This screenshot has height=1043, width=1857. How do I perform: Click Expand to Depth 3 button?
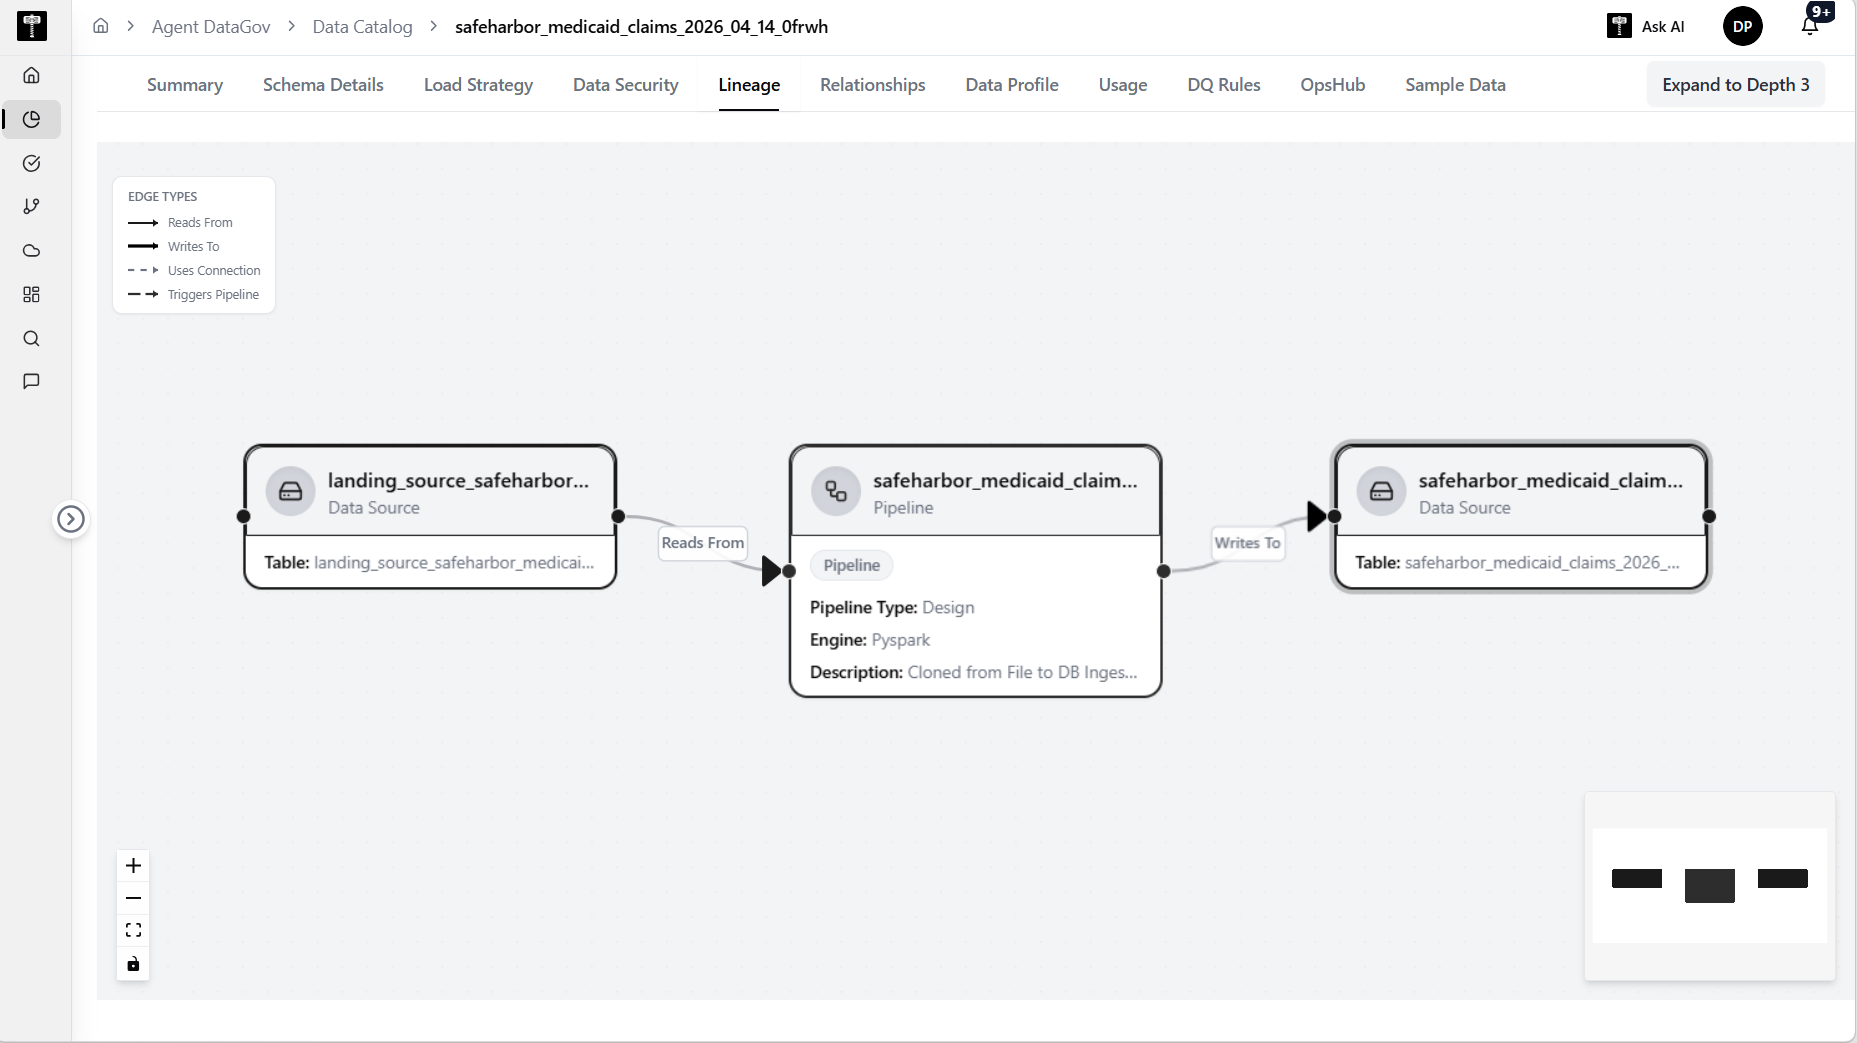click(x=1735, y=85)
